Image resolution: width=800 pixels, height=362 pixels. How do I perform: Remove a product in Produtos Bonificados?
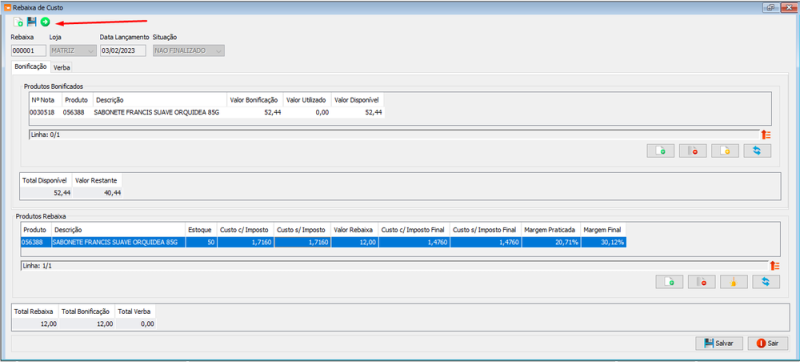[x=693, y=151]
